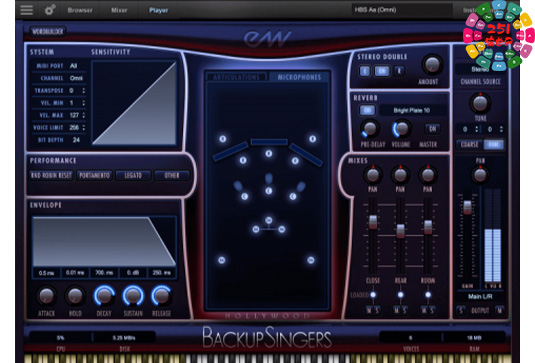Click the Rear mic loaded indicator light
Viewport: 535px width, 363px height.
click(401, 294)
